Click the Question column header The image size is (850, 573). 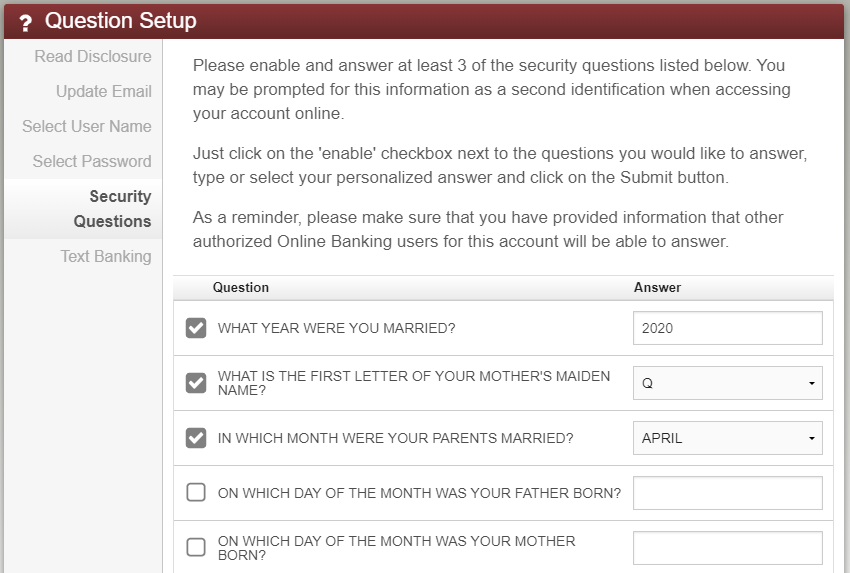pyautogui.click(x=241, y=288)
